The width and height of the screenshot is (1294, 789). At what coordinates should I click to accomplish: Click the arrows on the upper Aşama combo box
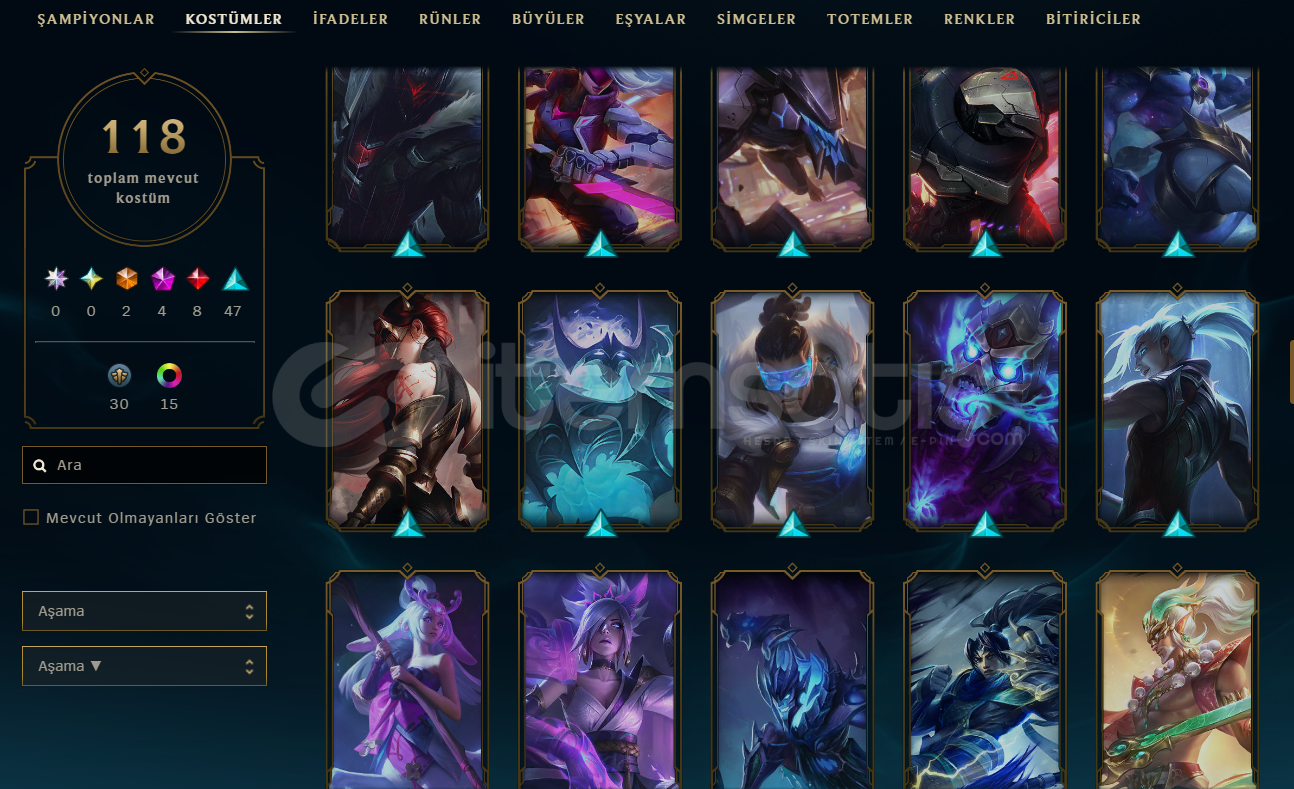point(249,611)
